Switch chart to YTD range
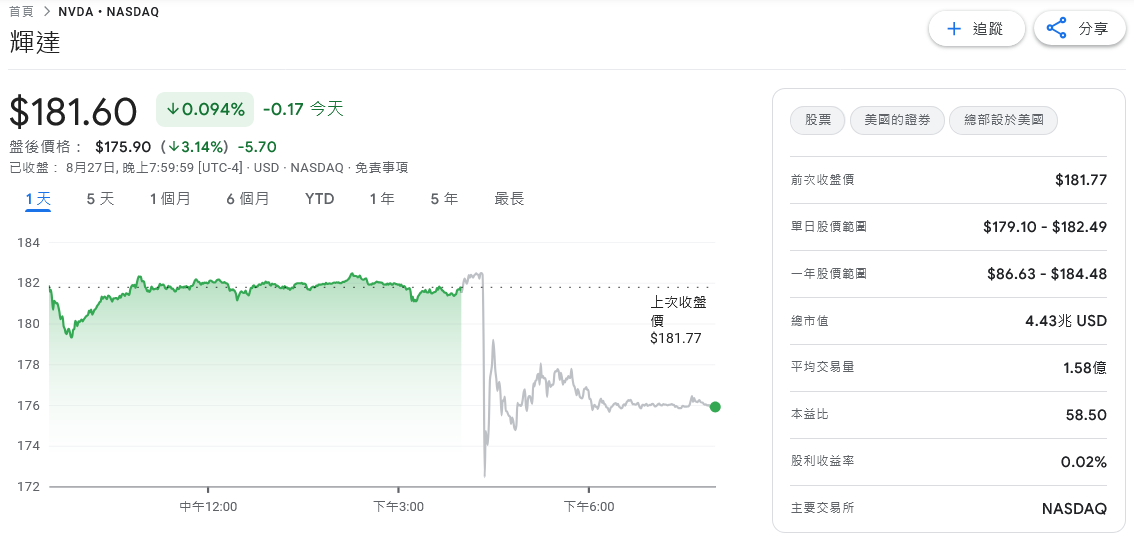Viewport: 1134px width, 535px height. [x=319, y=199]
